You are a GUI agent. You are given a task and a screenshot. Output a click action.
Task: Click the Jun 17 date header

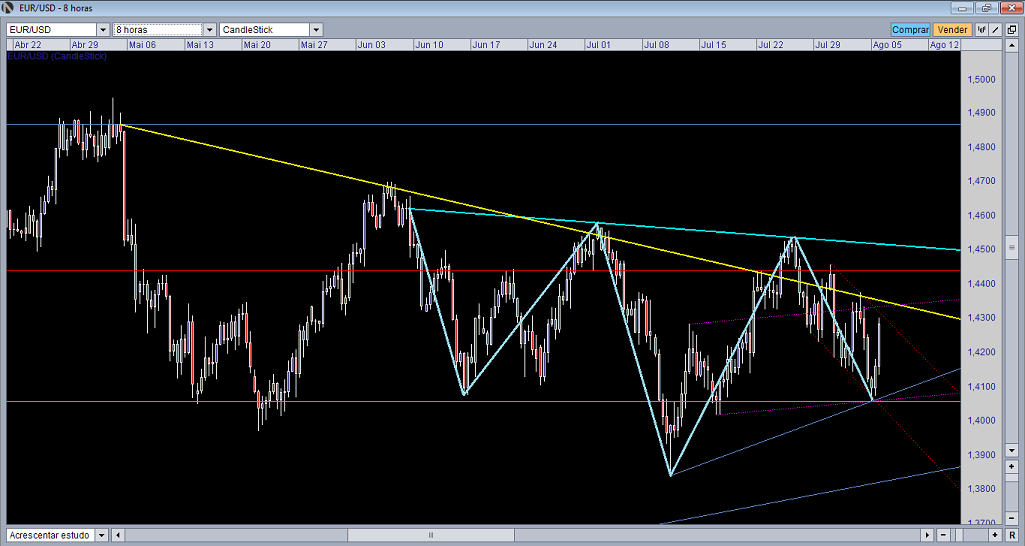tap(486, 44)
